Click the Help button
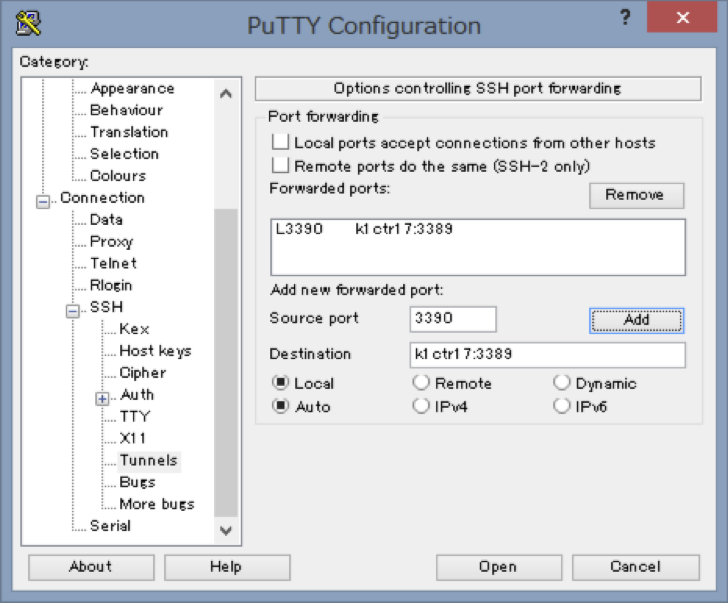728x603 pixels. pyautogui.click(x=227, y=567)
